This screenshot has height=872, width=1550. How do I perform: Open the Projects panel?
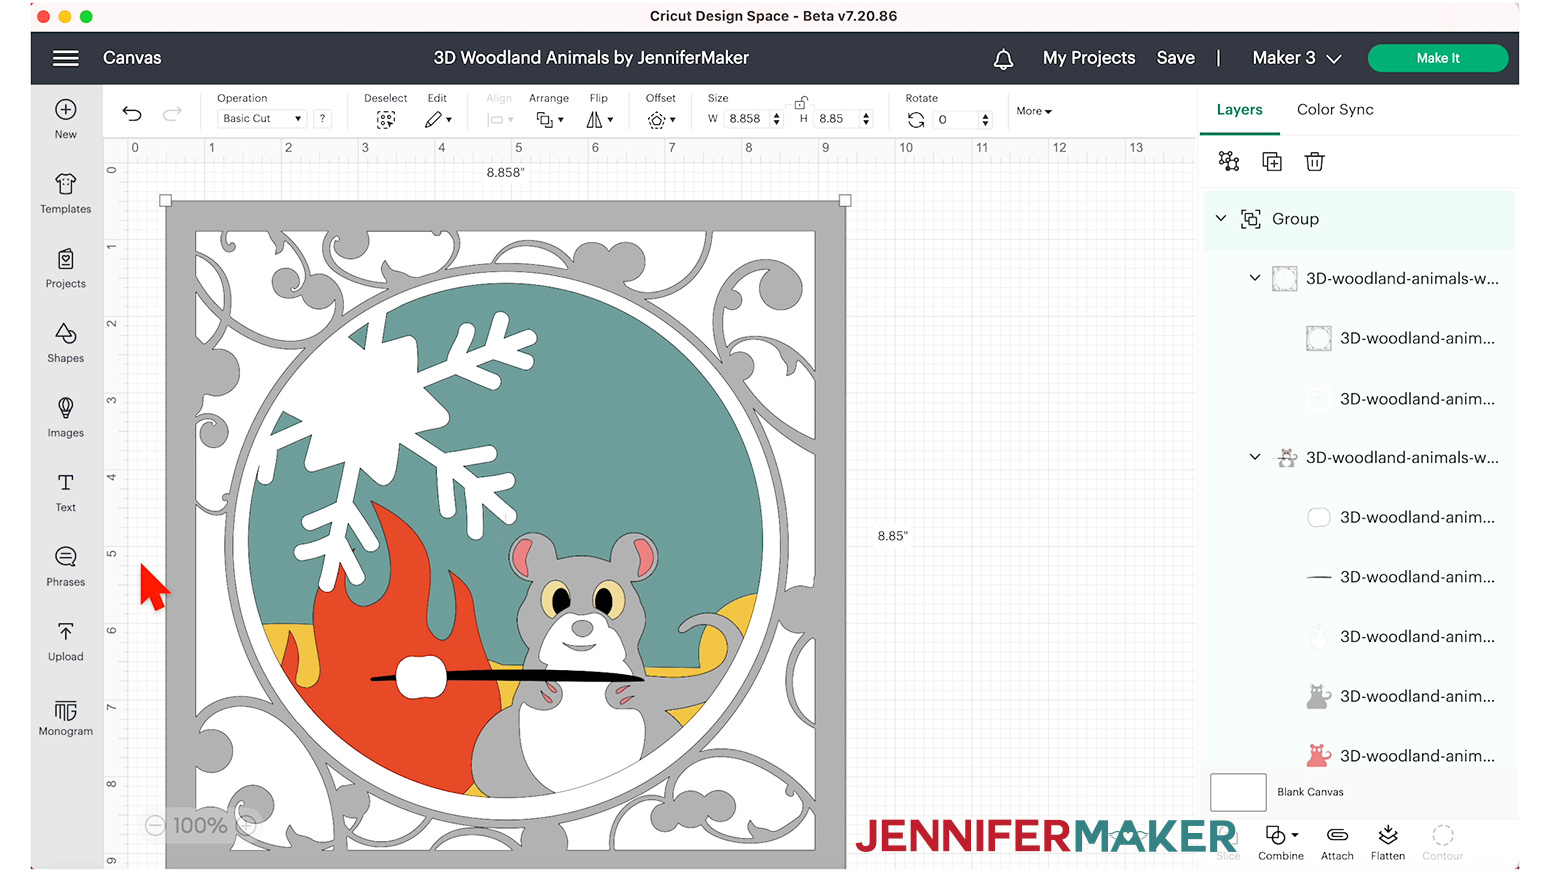(x=66, y=269)
